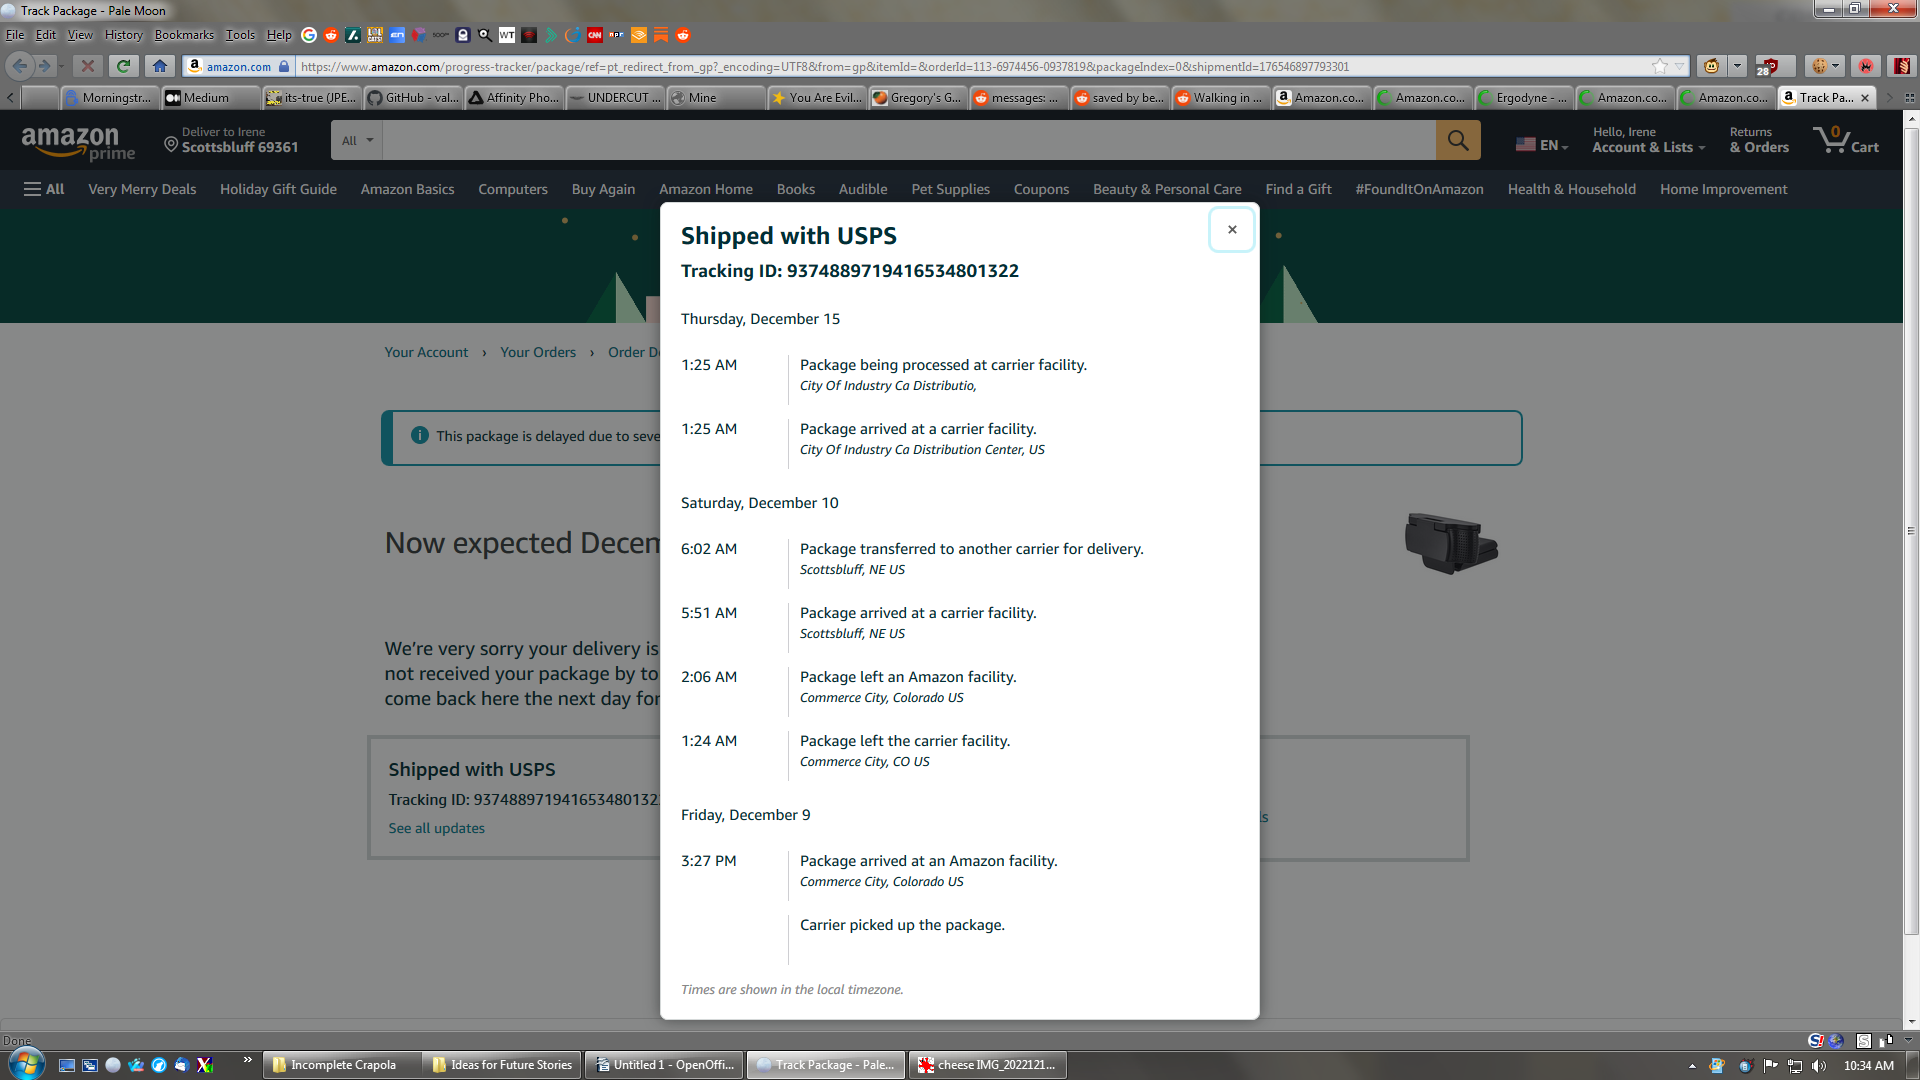
Task: Go to the Amazon Prime logo home
Action: 78,142
